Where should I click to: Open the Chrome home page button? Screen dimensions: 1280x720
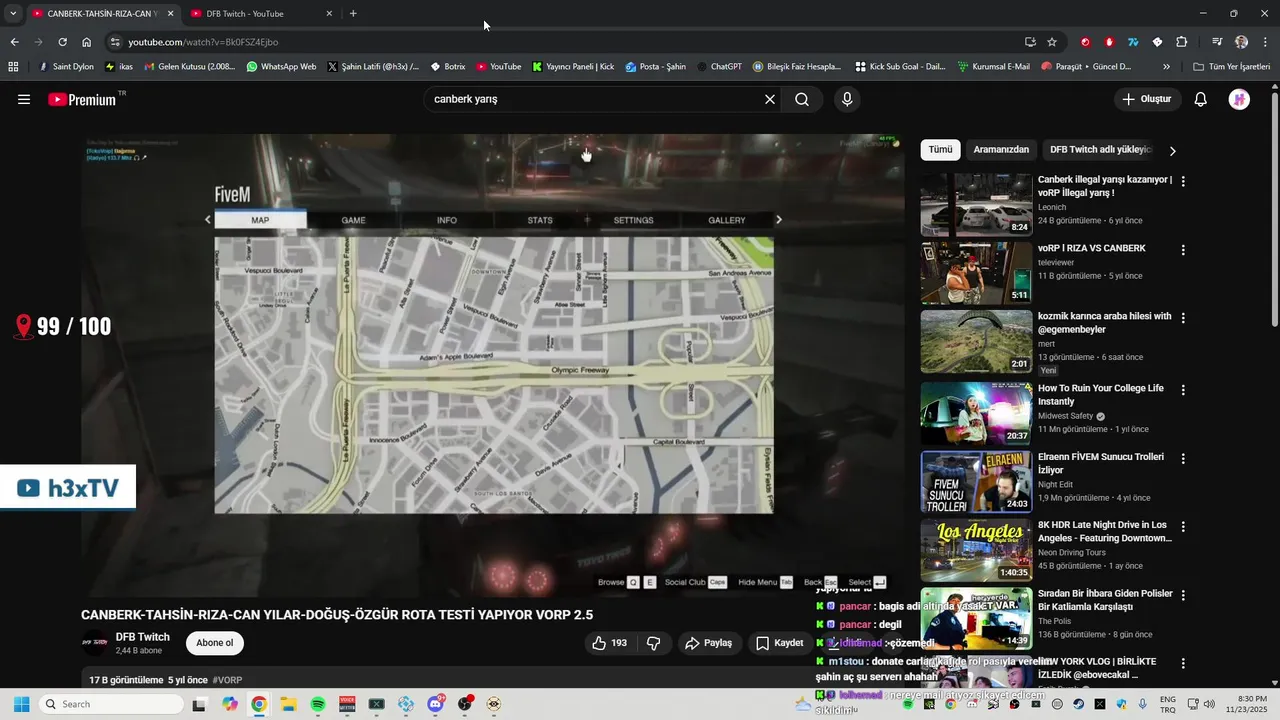click(86, 42)
